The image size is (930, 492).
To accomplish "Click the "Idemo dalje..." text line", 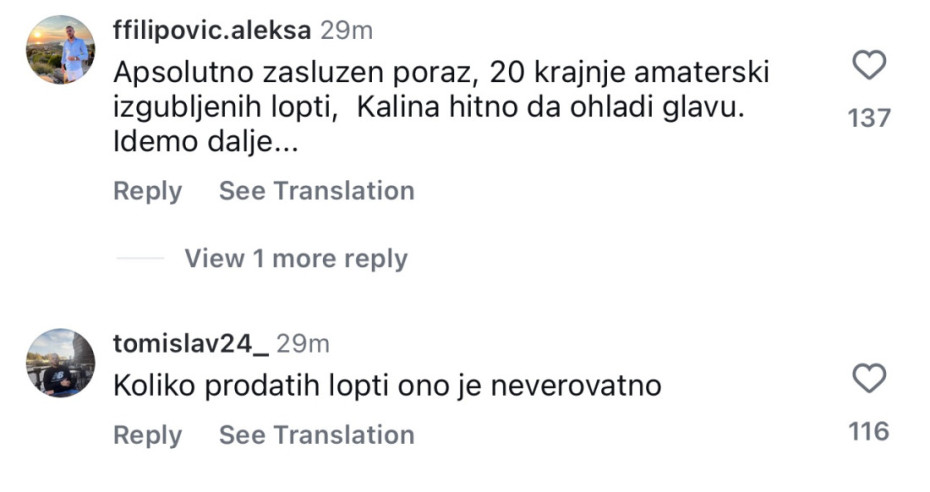I will tap(207, 144).
